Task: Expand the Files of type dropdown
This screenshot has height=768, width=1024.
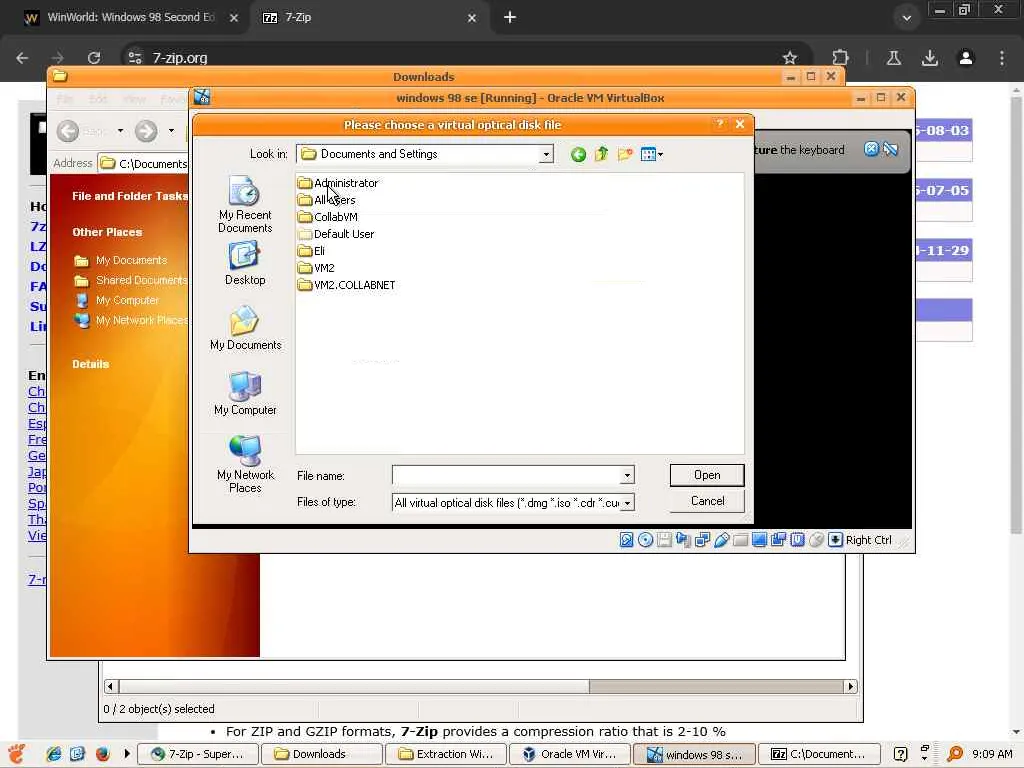Action: tap(627, 503)
